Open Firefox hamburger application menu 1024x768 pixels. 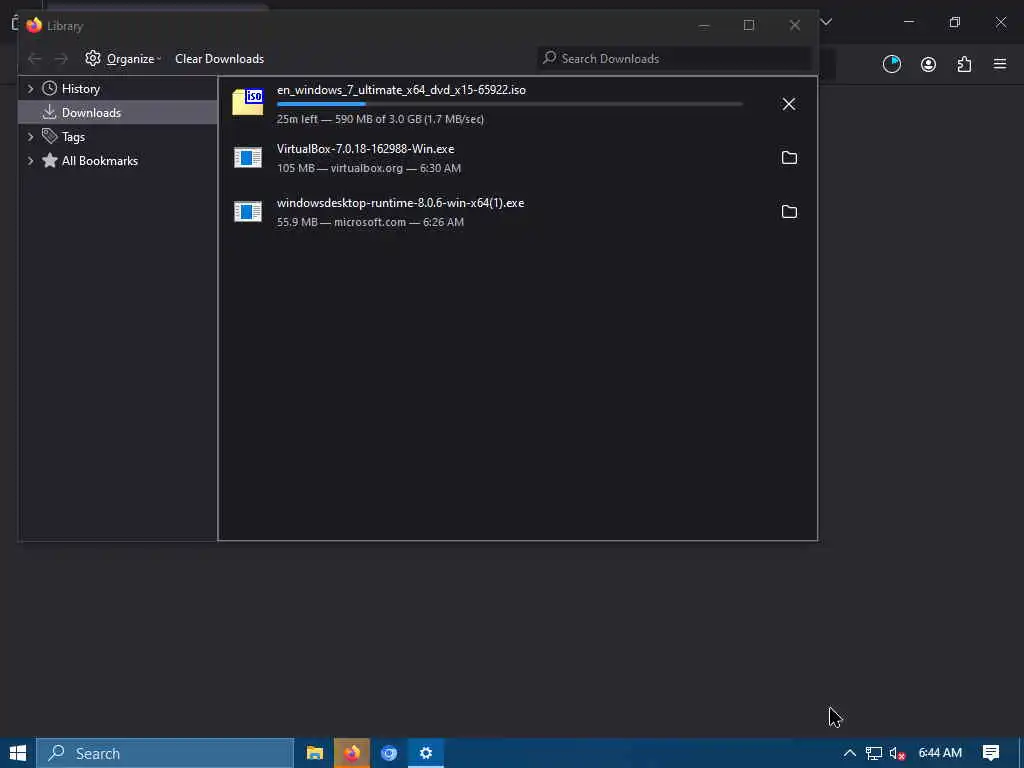click(x=1000, y=64)
